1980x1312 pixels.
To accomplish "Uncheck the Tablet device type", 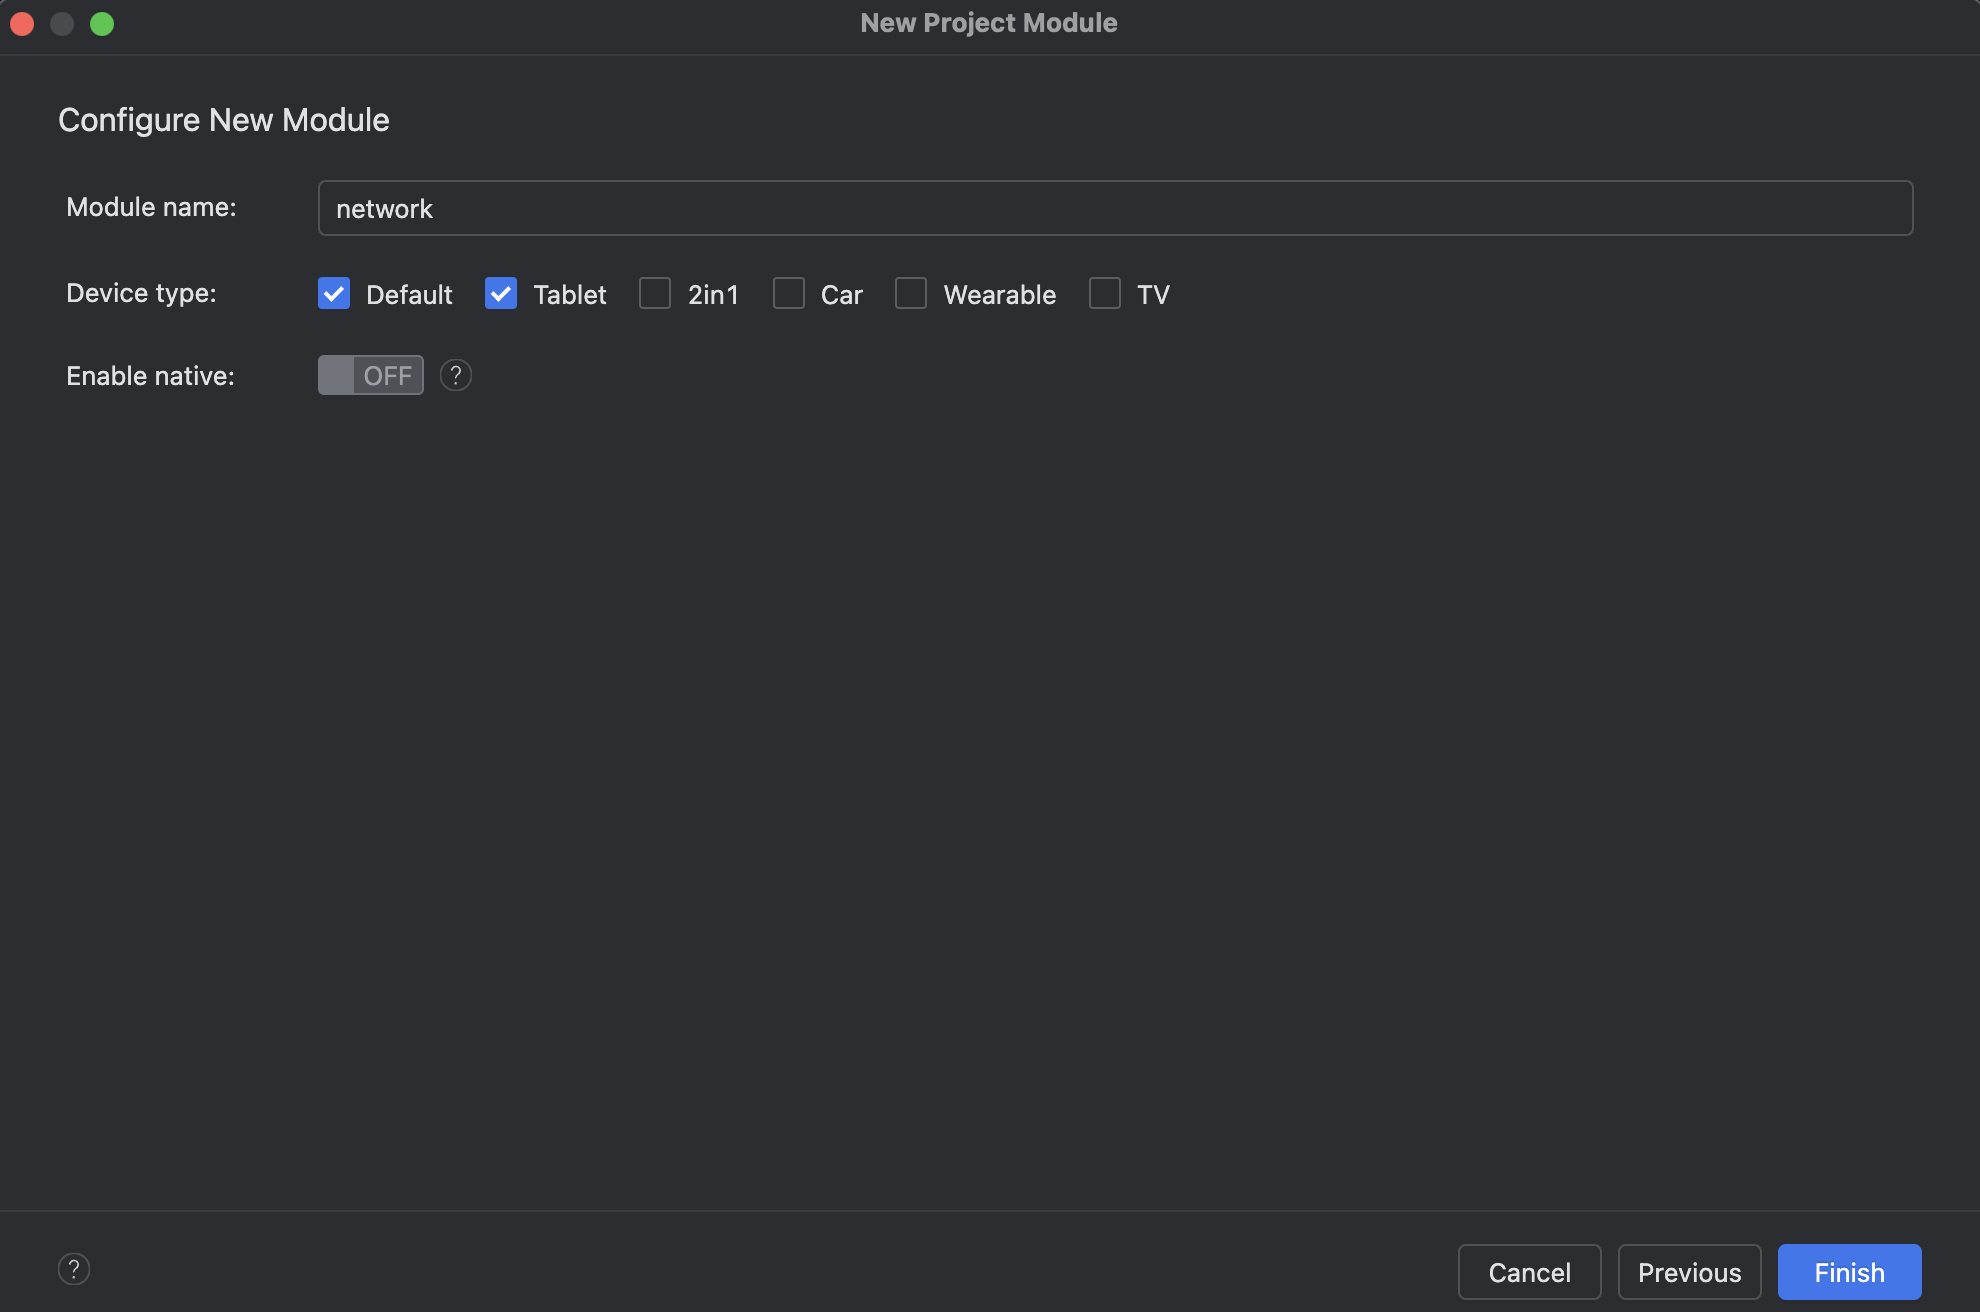I will (501, 294).
